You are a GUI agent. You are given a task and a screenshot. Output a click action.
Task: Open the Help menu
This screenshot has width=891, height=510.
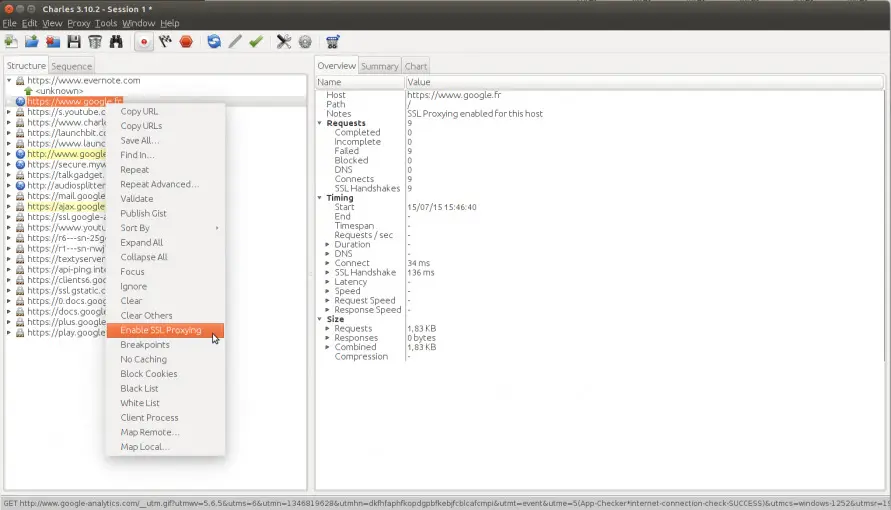[169, 23]
